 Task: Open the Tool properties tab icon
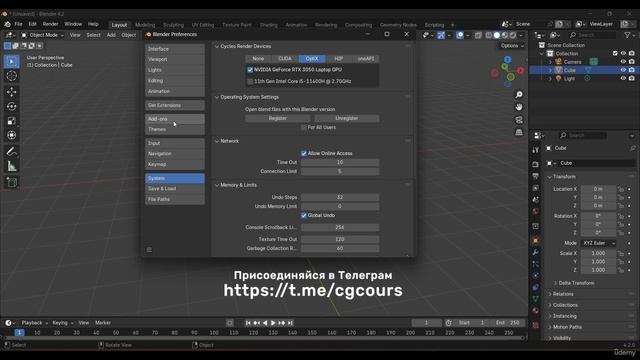(x=536, y=151)
